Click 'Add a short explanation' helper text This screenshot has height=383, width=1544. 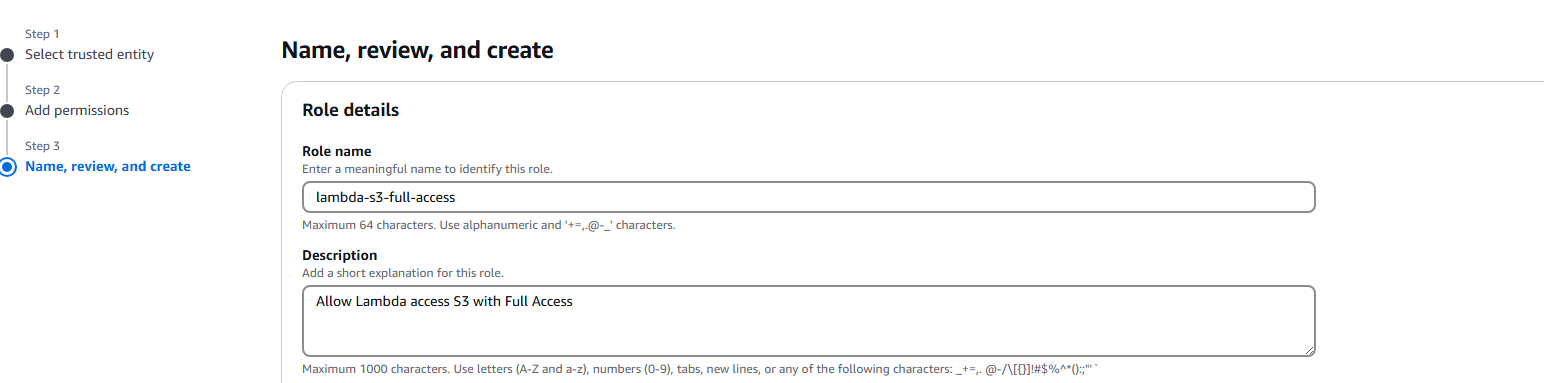pyautogui.click(x=402, y=273)
